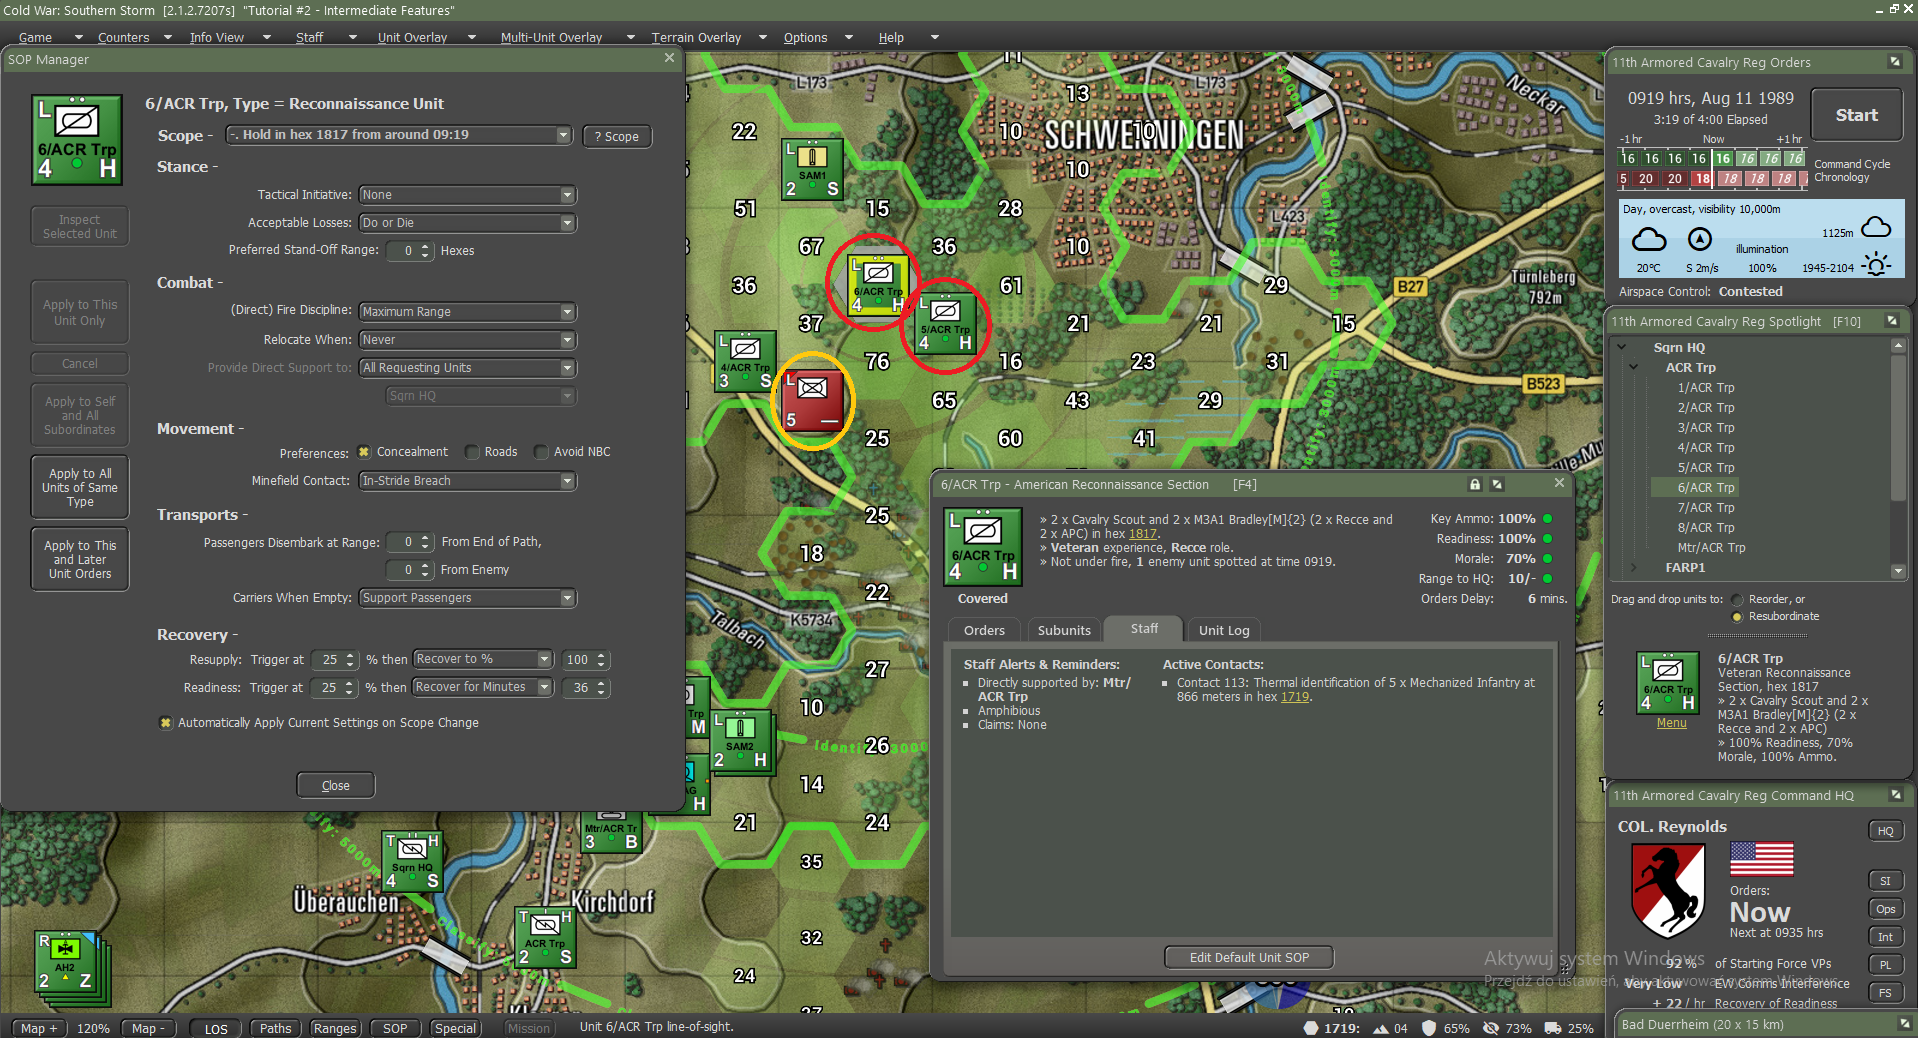Screen dimensions: 1918x1038
Task: Toggle the Ranges overlay button
Action: pyautogui.click(x=334, y=1028)
